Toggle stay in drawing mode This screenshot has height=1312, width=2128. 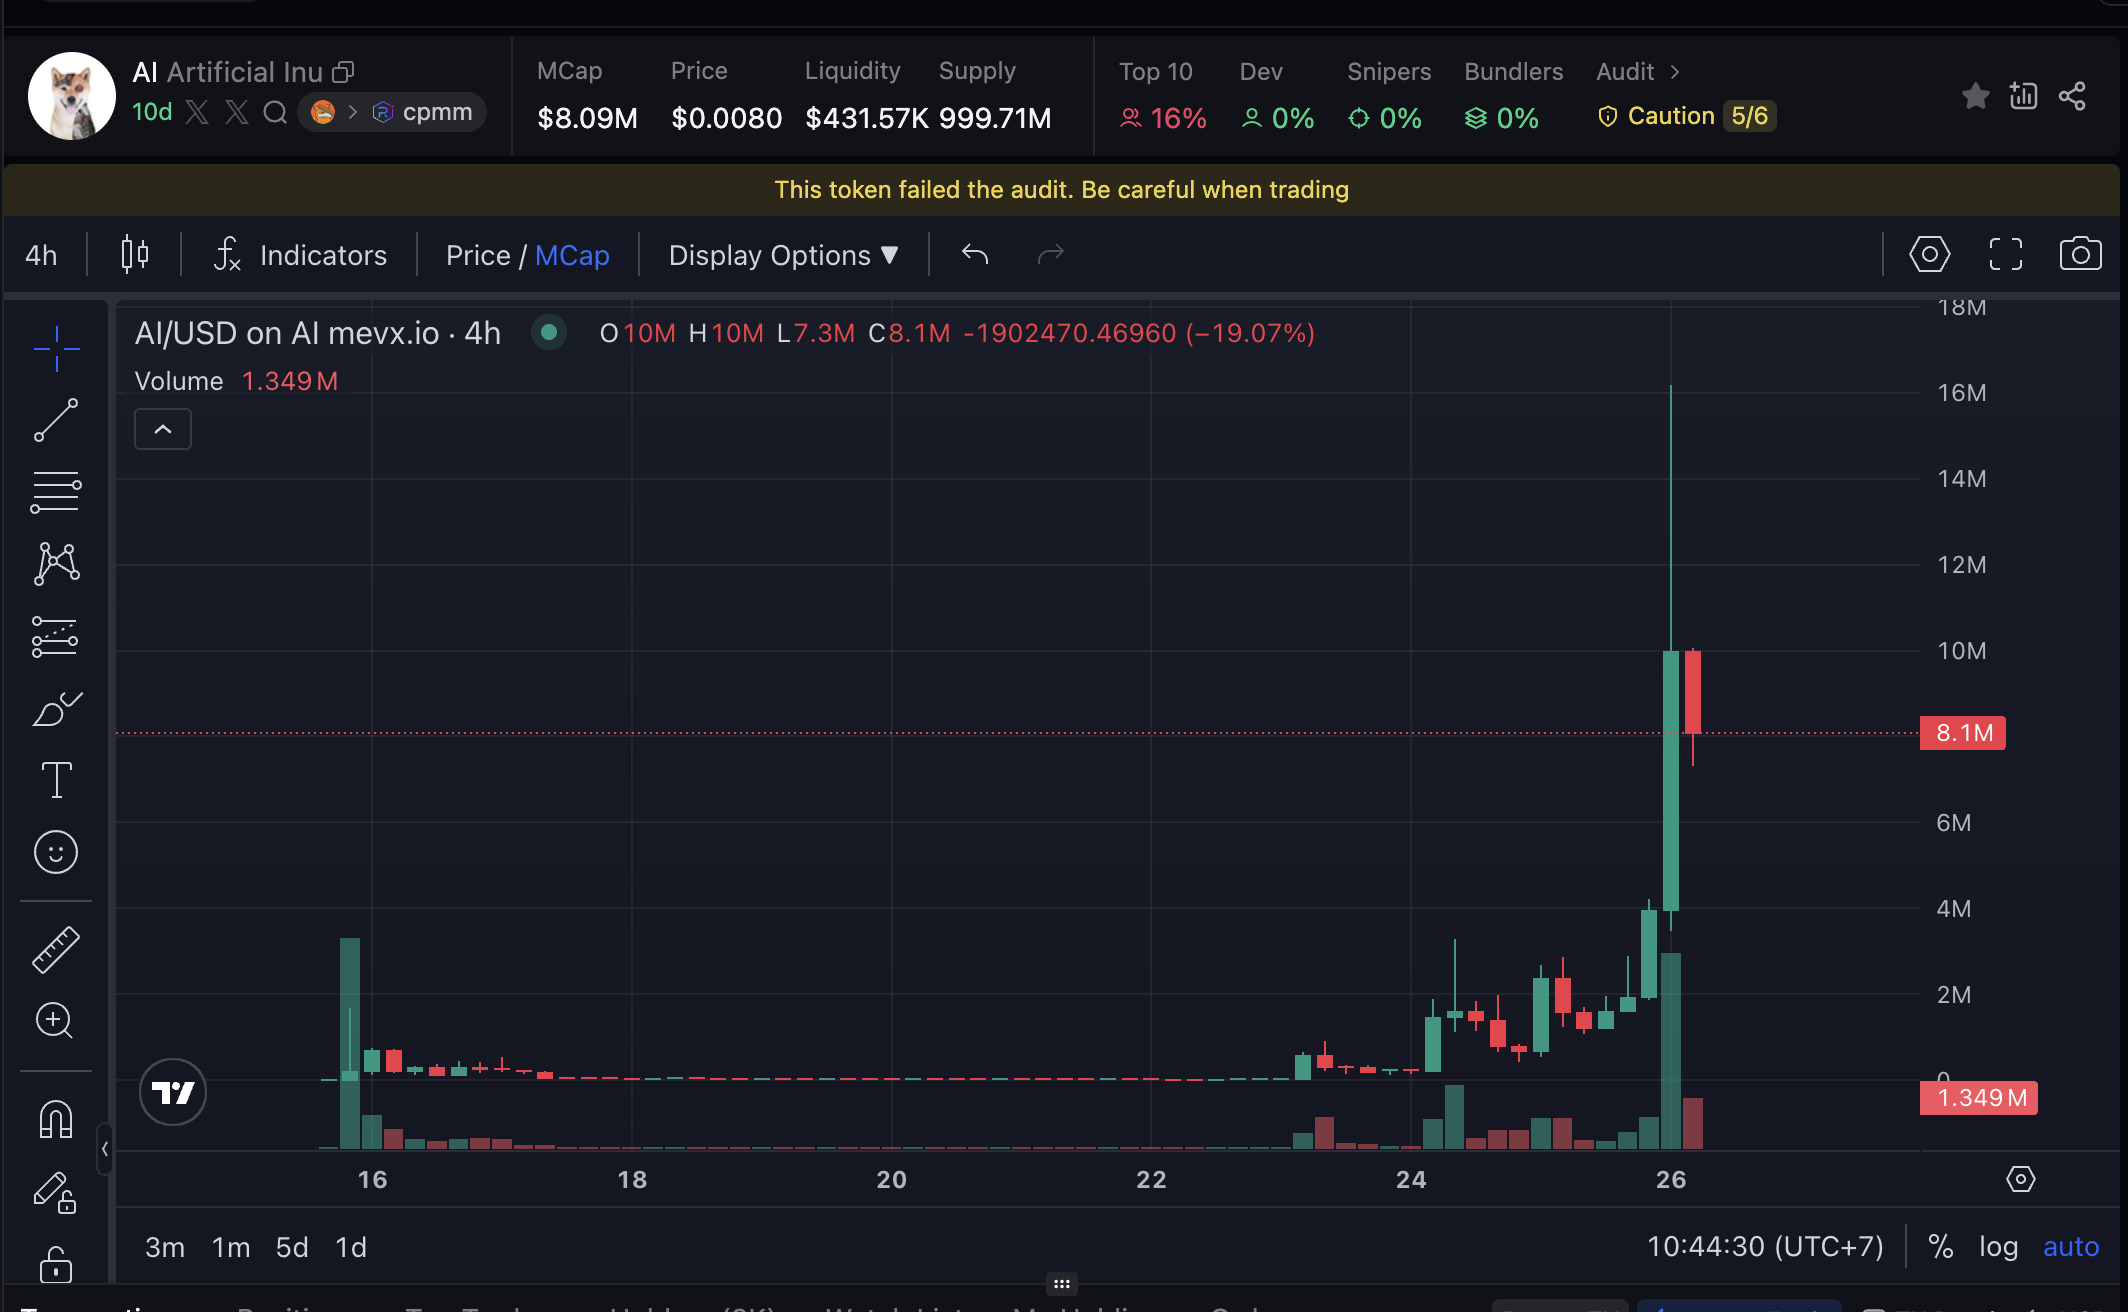pos(56,1192)
